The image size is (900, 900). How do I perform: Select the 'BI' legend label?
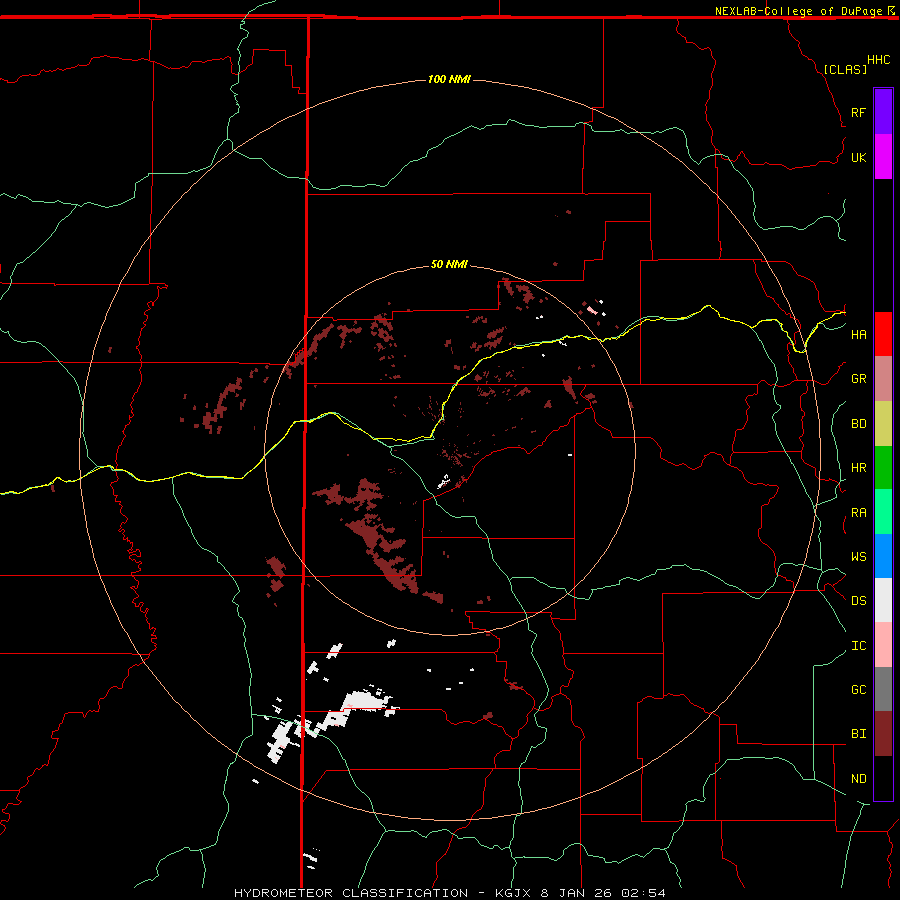858,734
